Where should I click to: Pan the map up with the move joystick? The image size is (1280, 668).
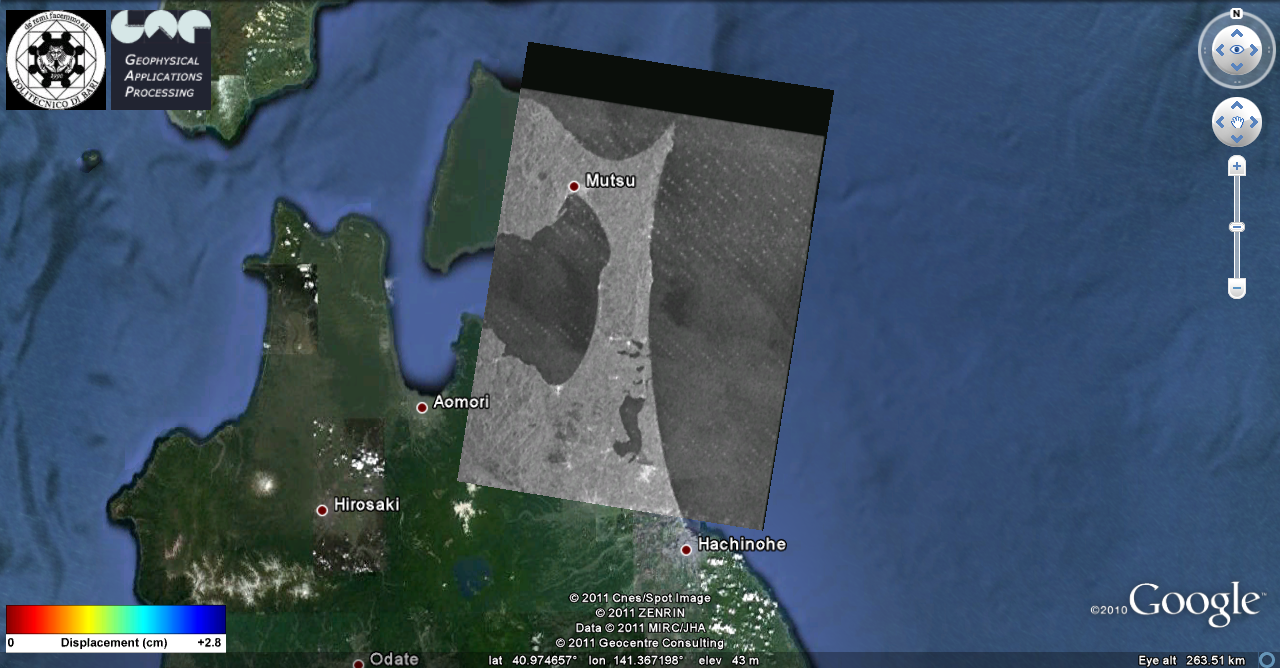(1237, 106)
